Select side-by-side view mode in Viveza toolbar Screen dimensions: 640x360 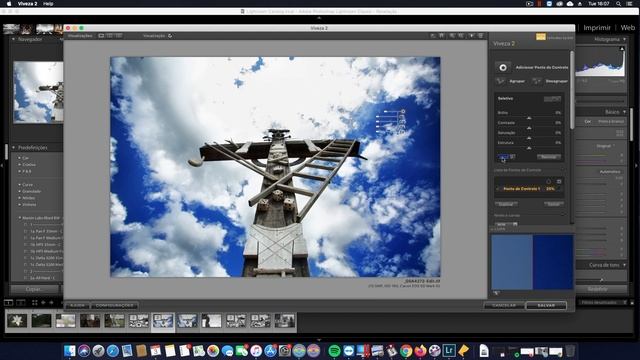[x=118, y=36]
